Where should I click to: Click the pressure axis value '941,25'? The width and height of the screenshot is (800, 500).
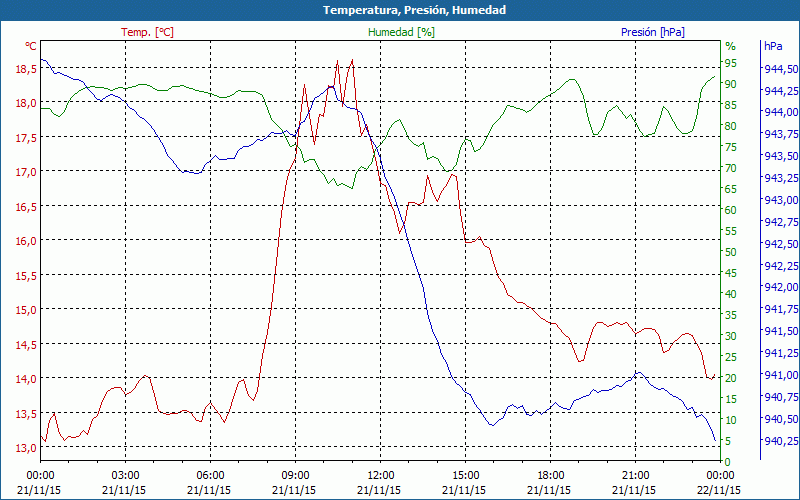(781, 353)
